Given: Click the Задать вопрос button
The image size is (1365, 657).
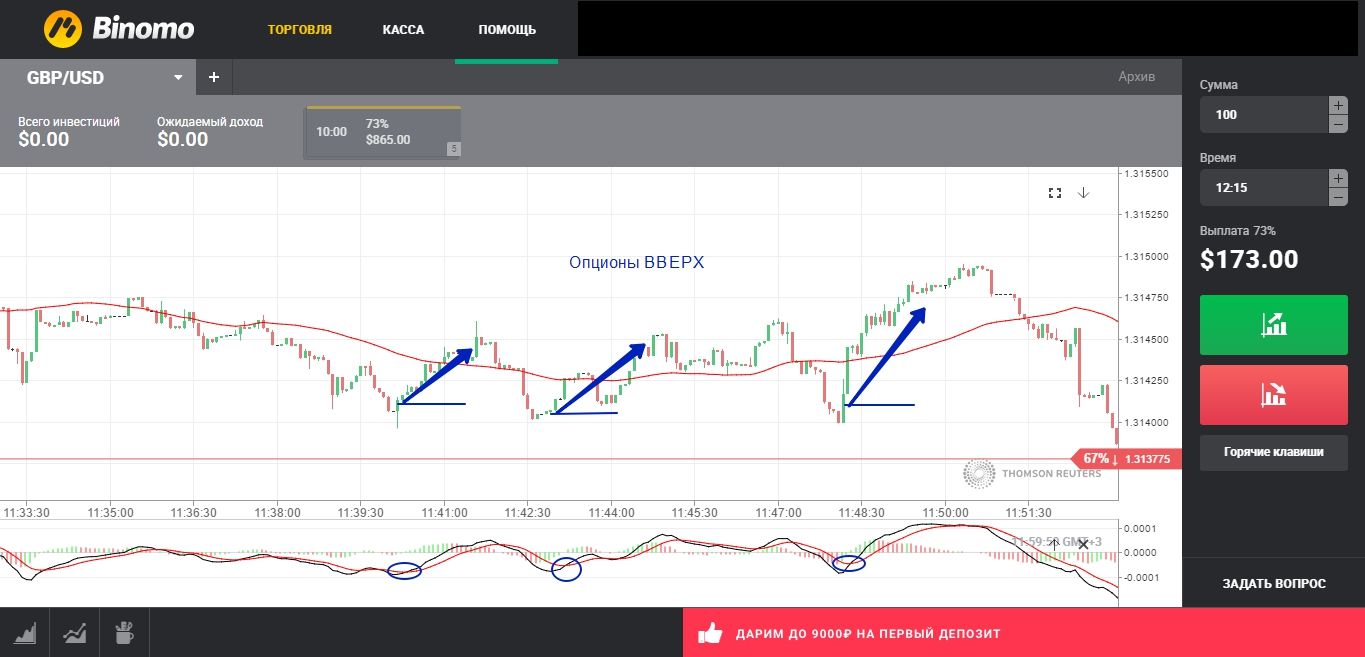Looking at the screenshot, I should (x=1273, y=583).
